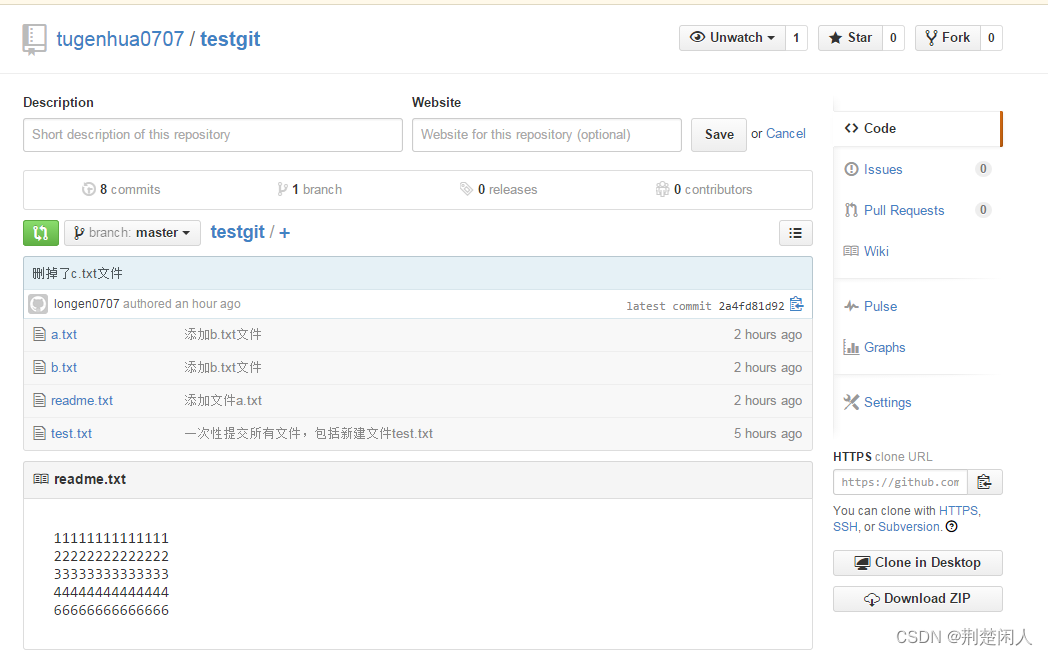
Task: Click the Graphs bar chart icon
Action: tap(851, 348)
